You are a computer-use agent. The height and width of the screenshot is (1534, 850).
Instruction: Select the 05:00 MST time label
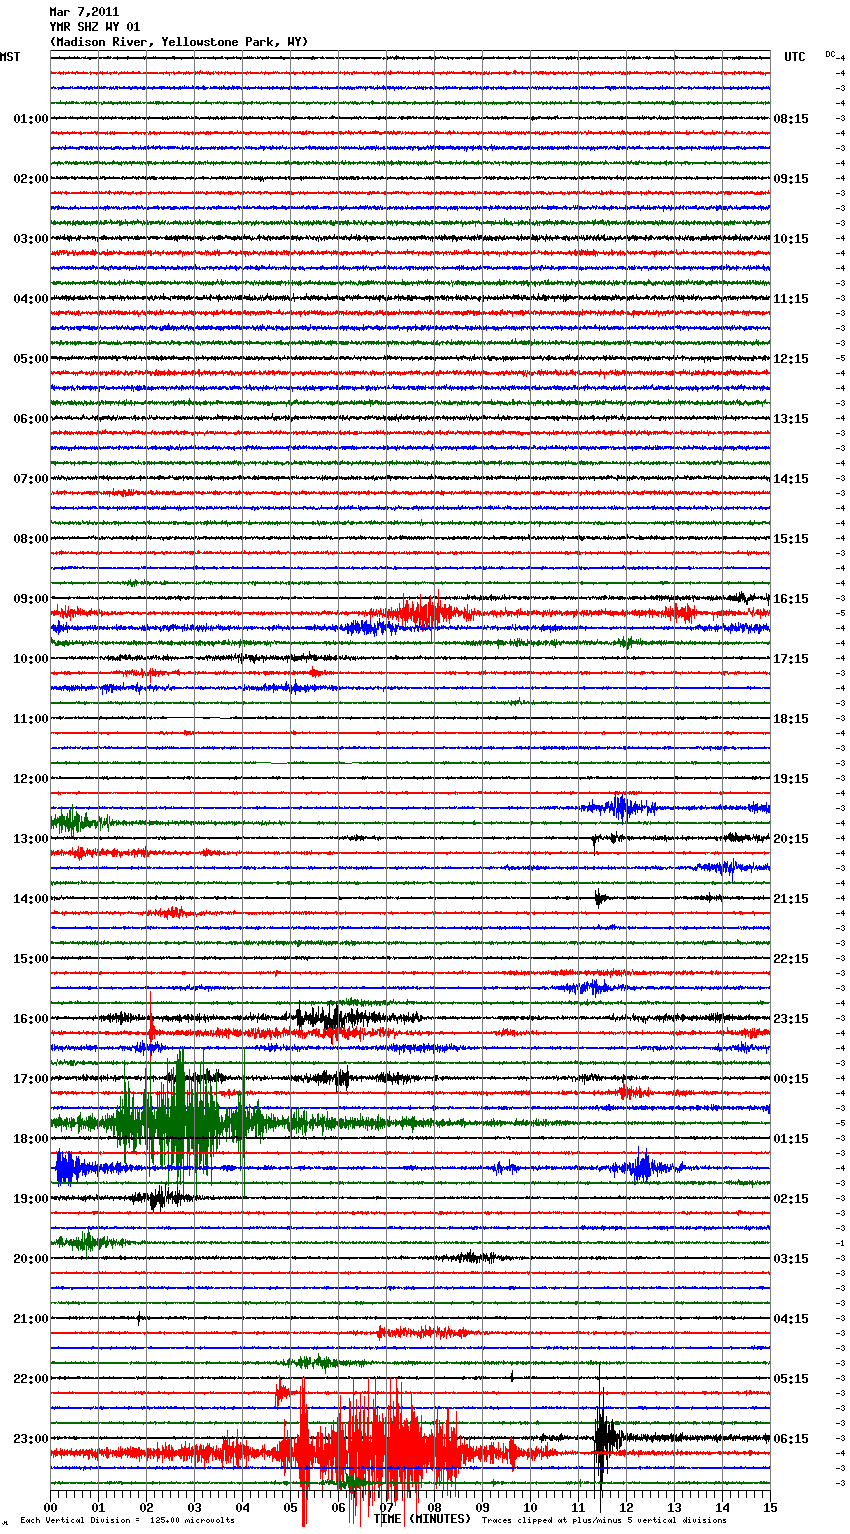click(x=31, y=359)
